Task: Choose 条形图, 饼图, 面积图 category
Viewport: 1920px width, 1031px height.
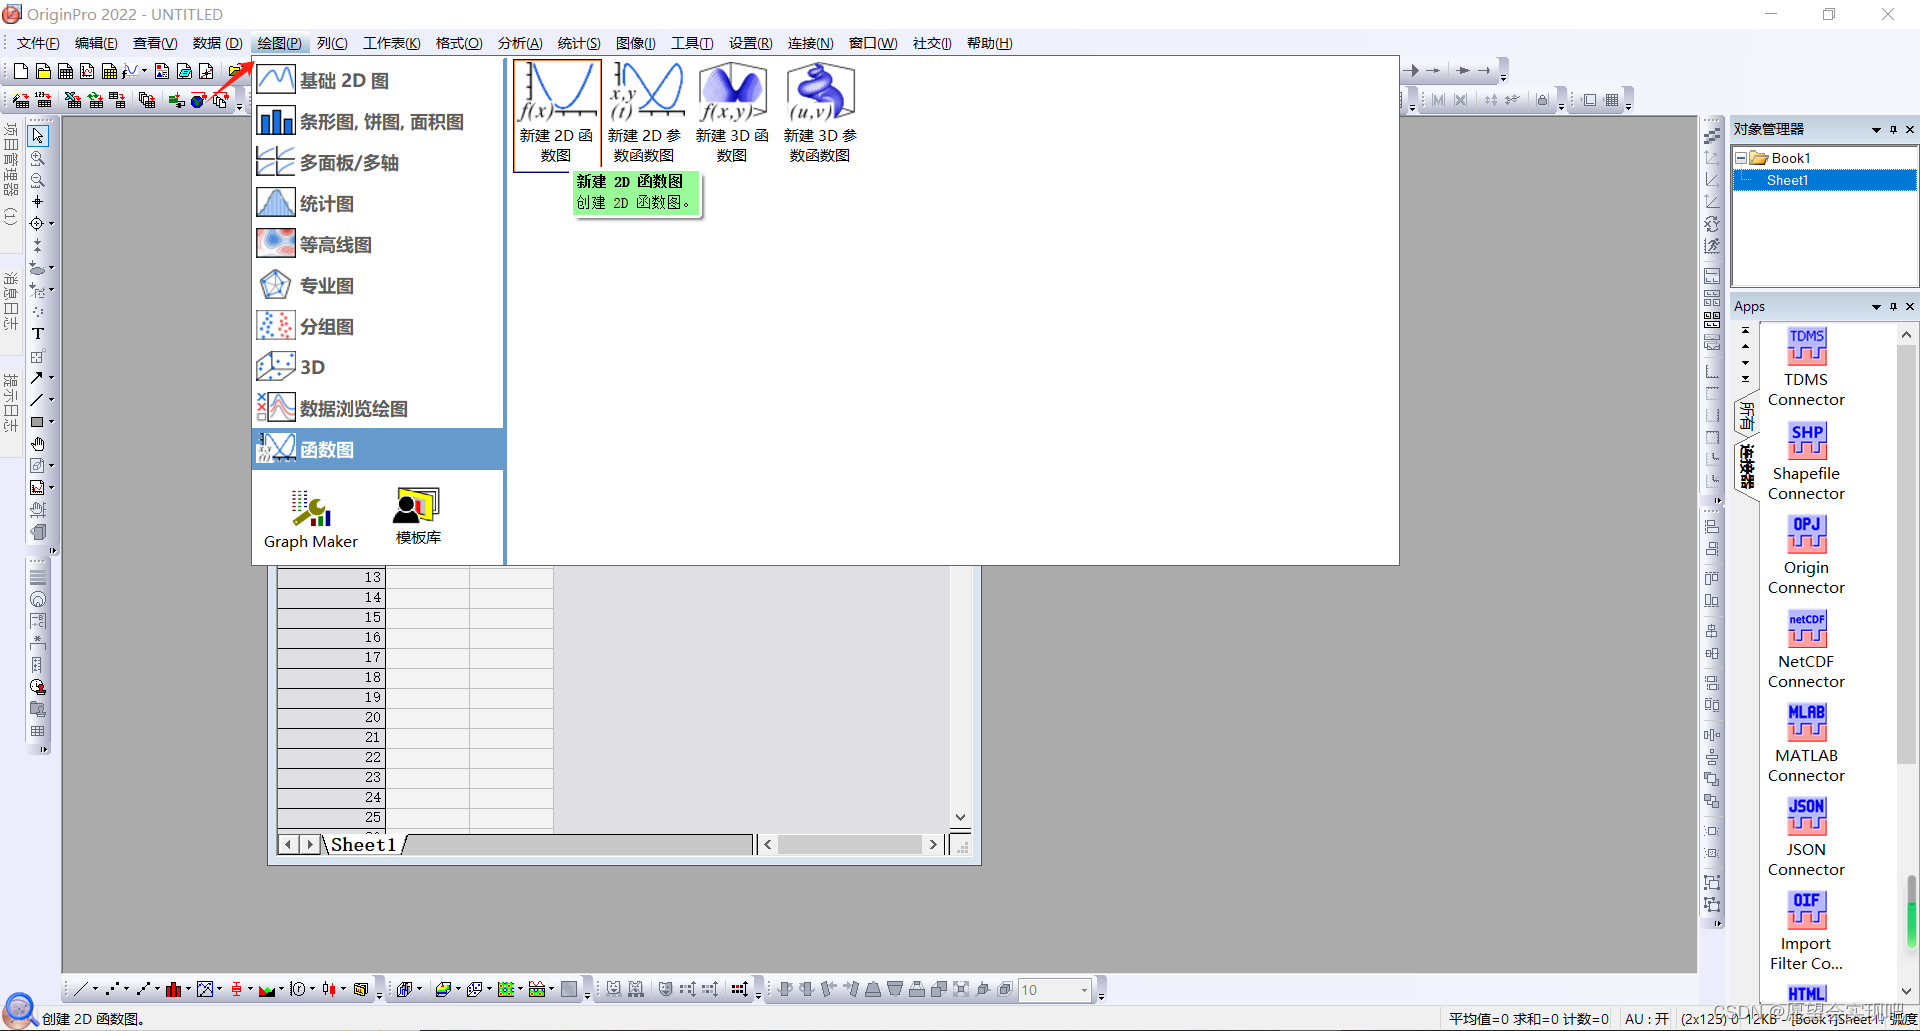Action: point(378,121)
